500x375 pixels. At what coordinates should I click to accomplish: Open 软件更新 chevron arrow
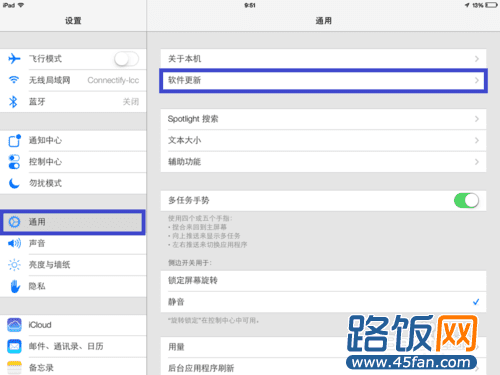pos(477,80)
